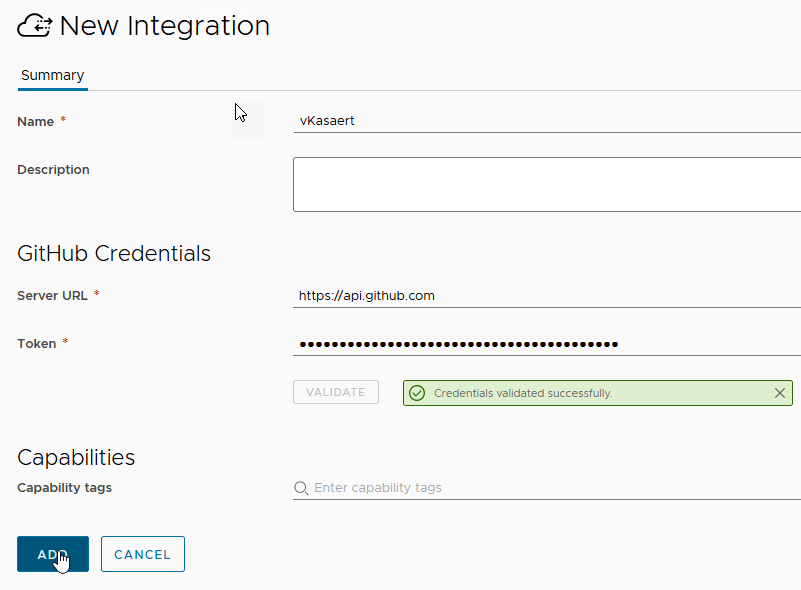Cancel the new integration form
Image resolution: width=801 pixels, height=590 pixels.
(x=143, y=555)
